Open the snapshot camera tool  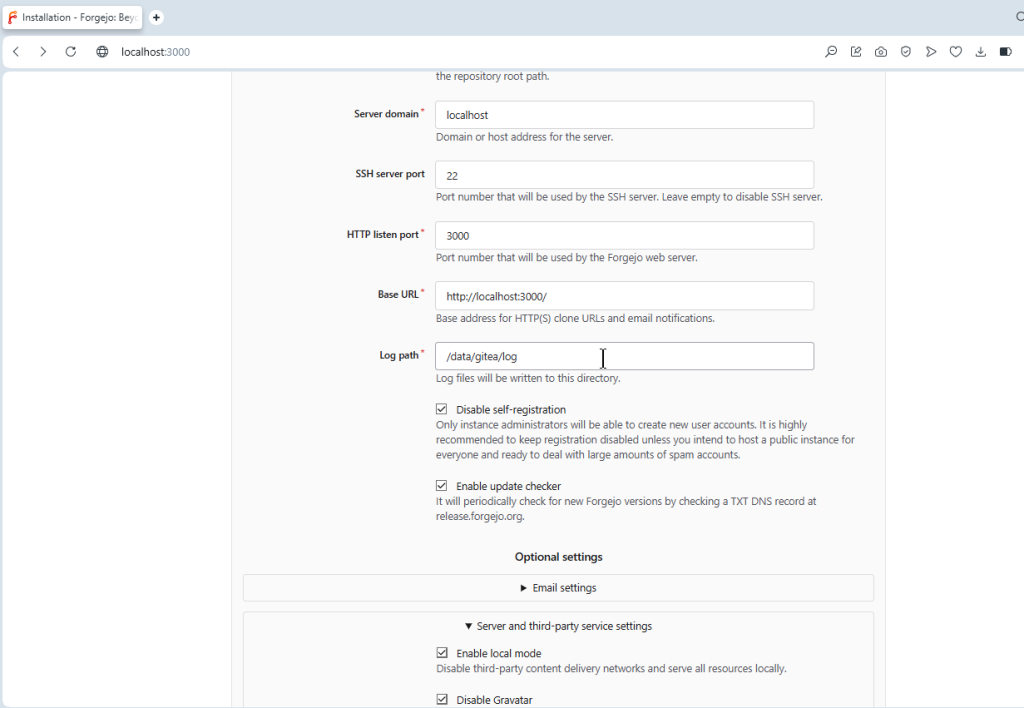881,52
